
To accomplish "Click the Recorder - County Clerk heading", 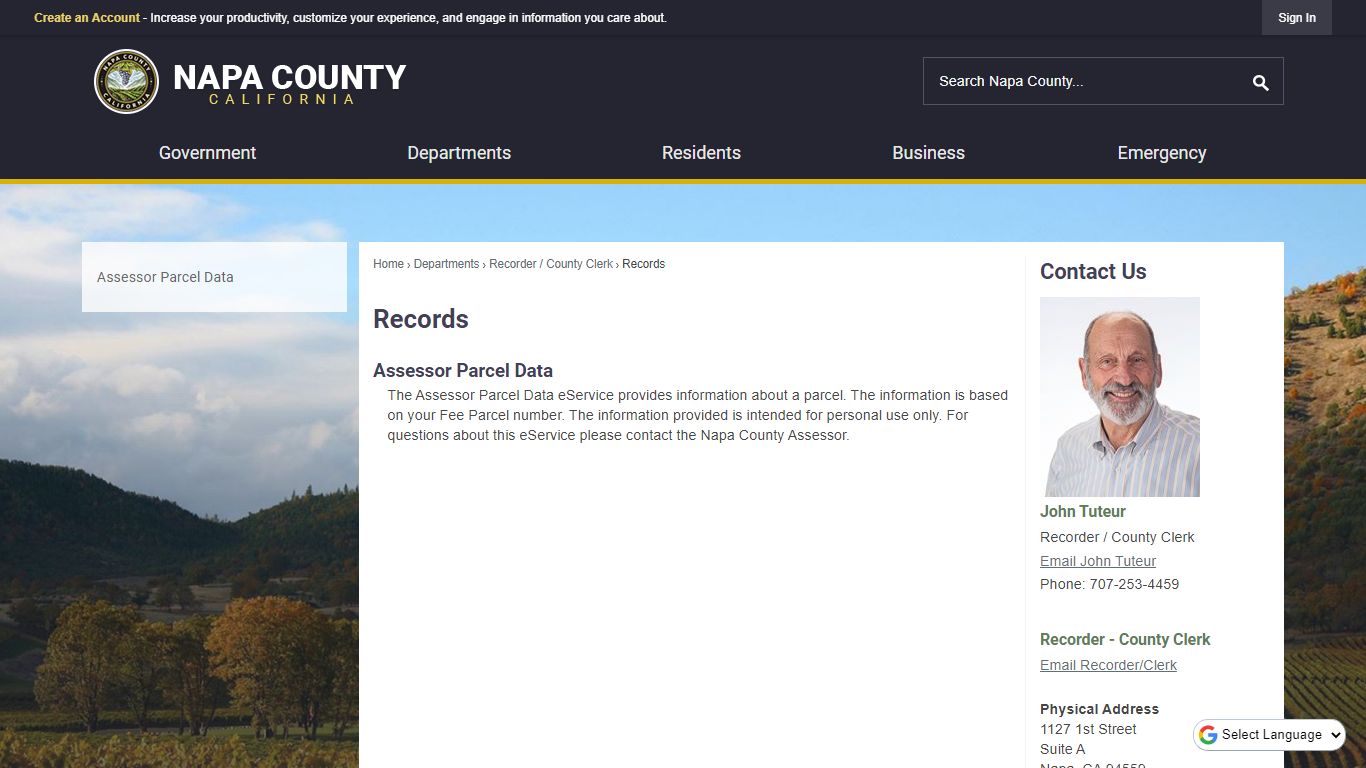I will coord(1125,639).
